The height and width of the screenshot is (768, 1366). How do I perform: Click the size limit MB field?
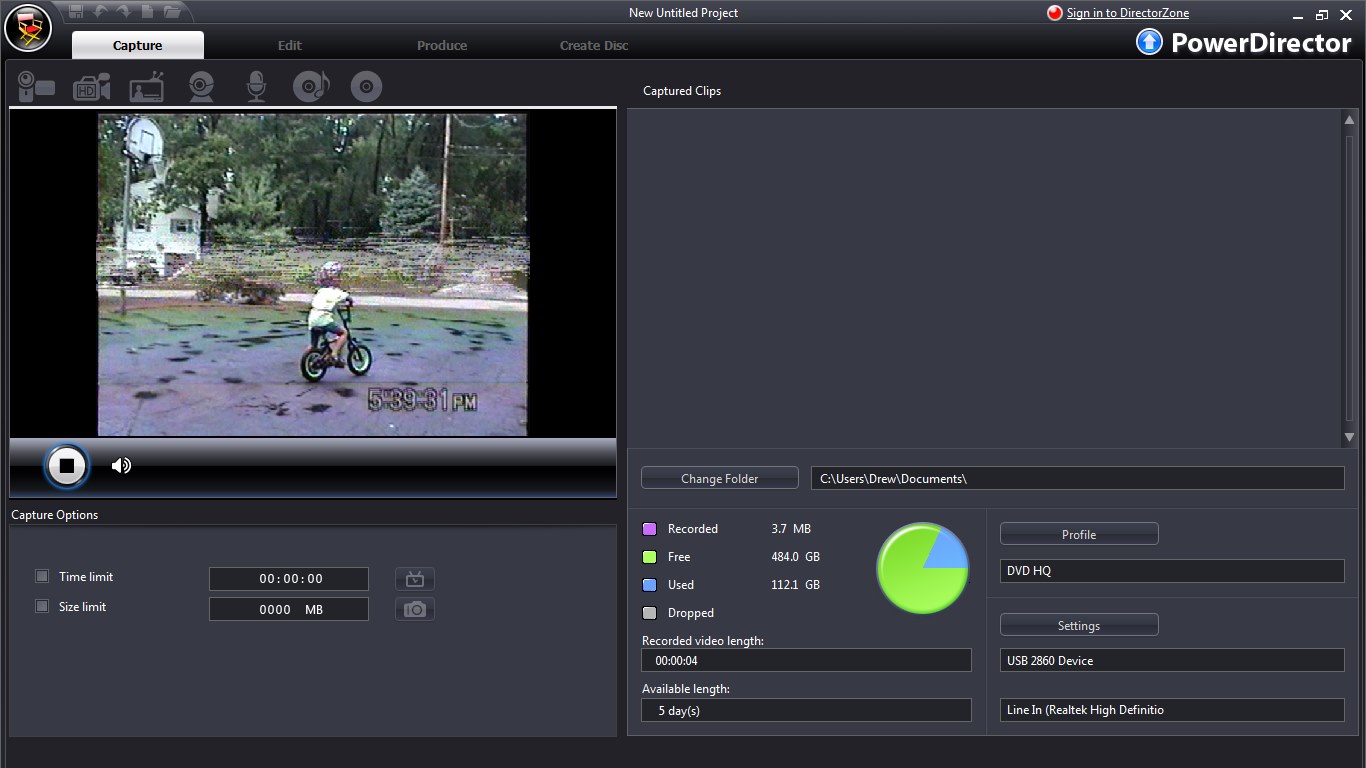[289, 609]
